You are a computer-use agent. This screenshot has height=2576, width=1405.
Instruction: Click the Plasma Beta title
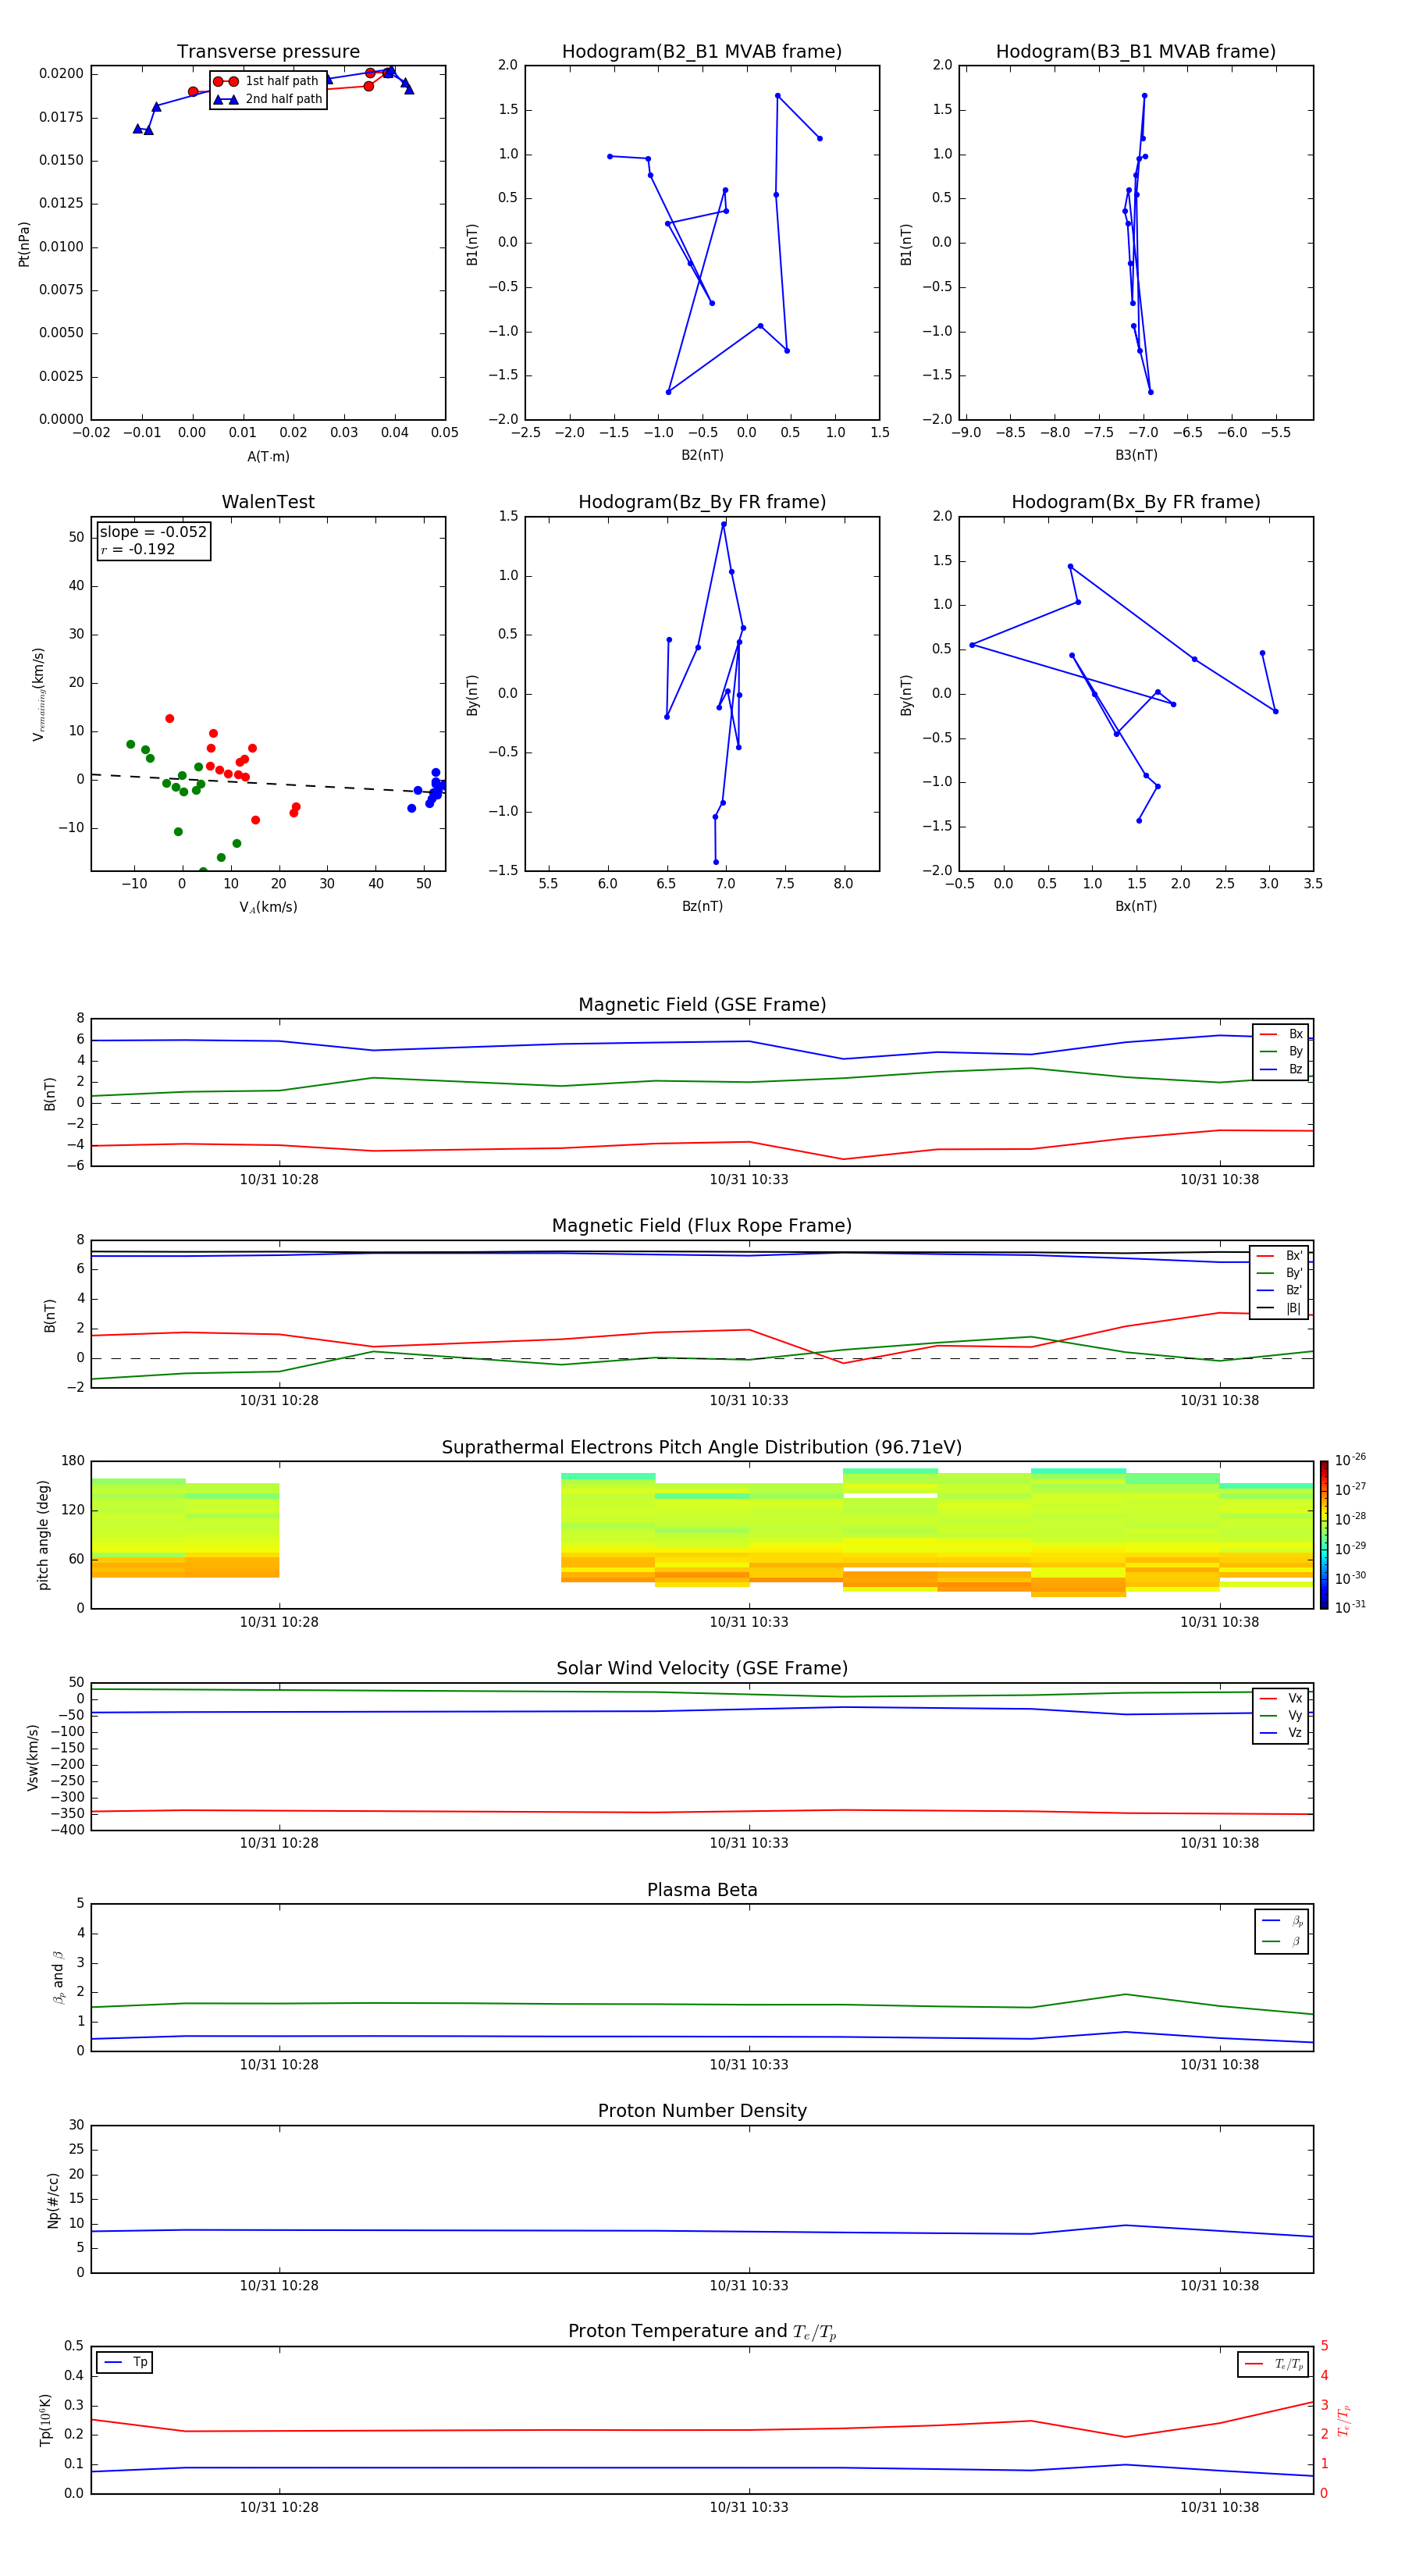click(x=702, y=1890)
